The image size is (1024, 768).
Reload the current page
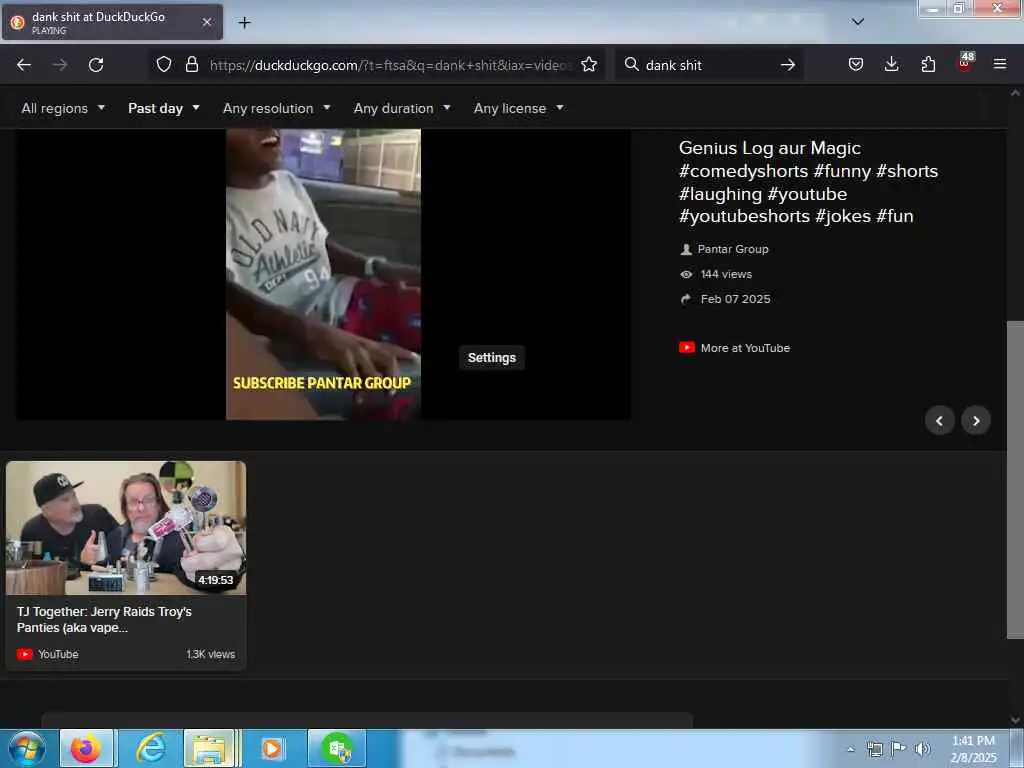pos(96,65)
